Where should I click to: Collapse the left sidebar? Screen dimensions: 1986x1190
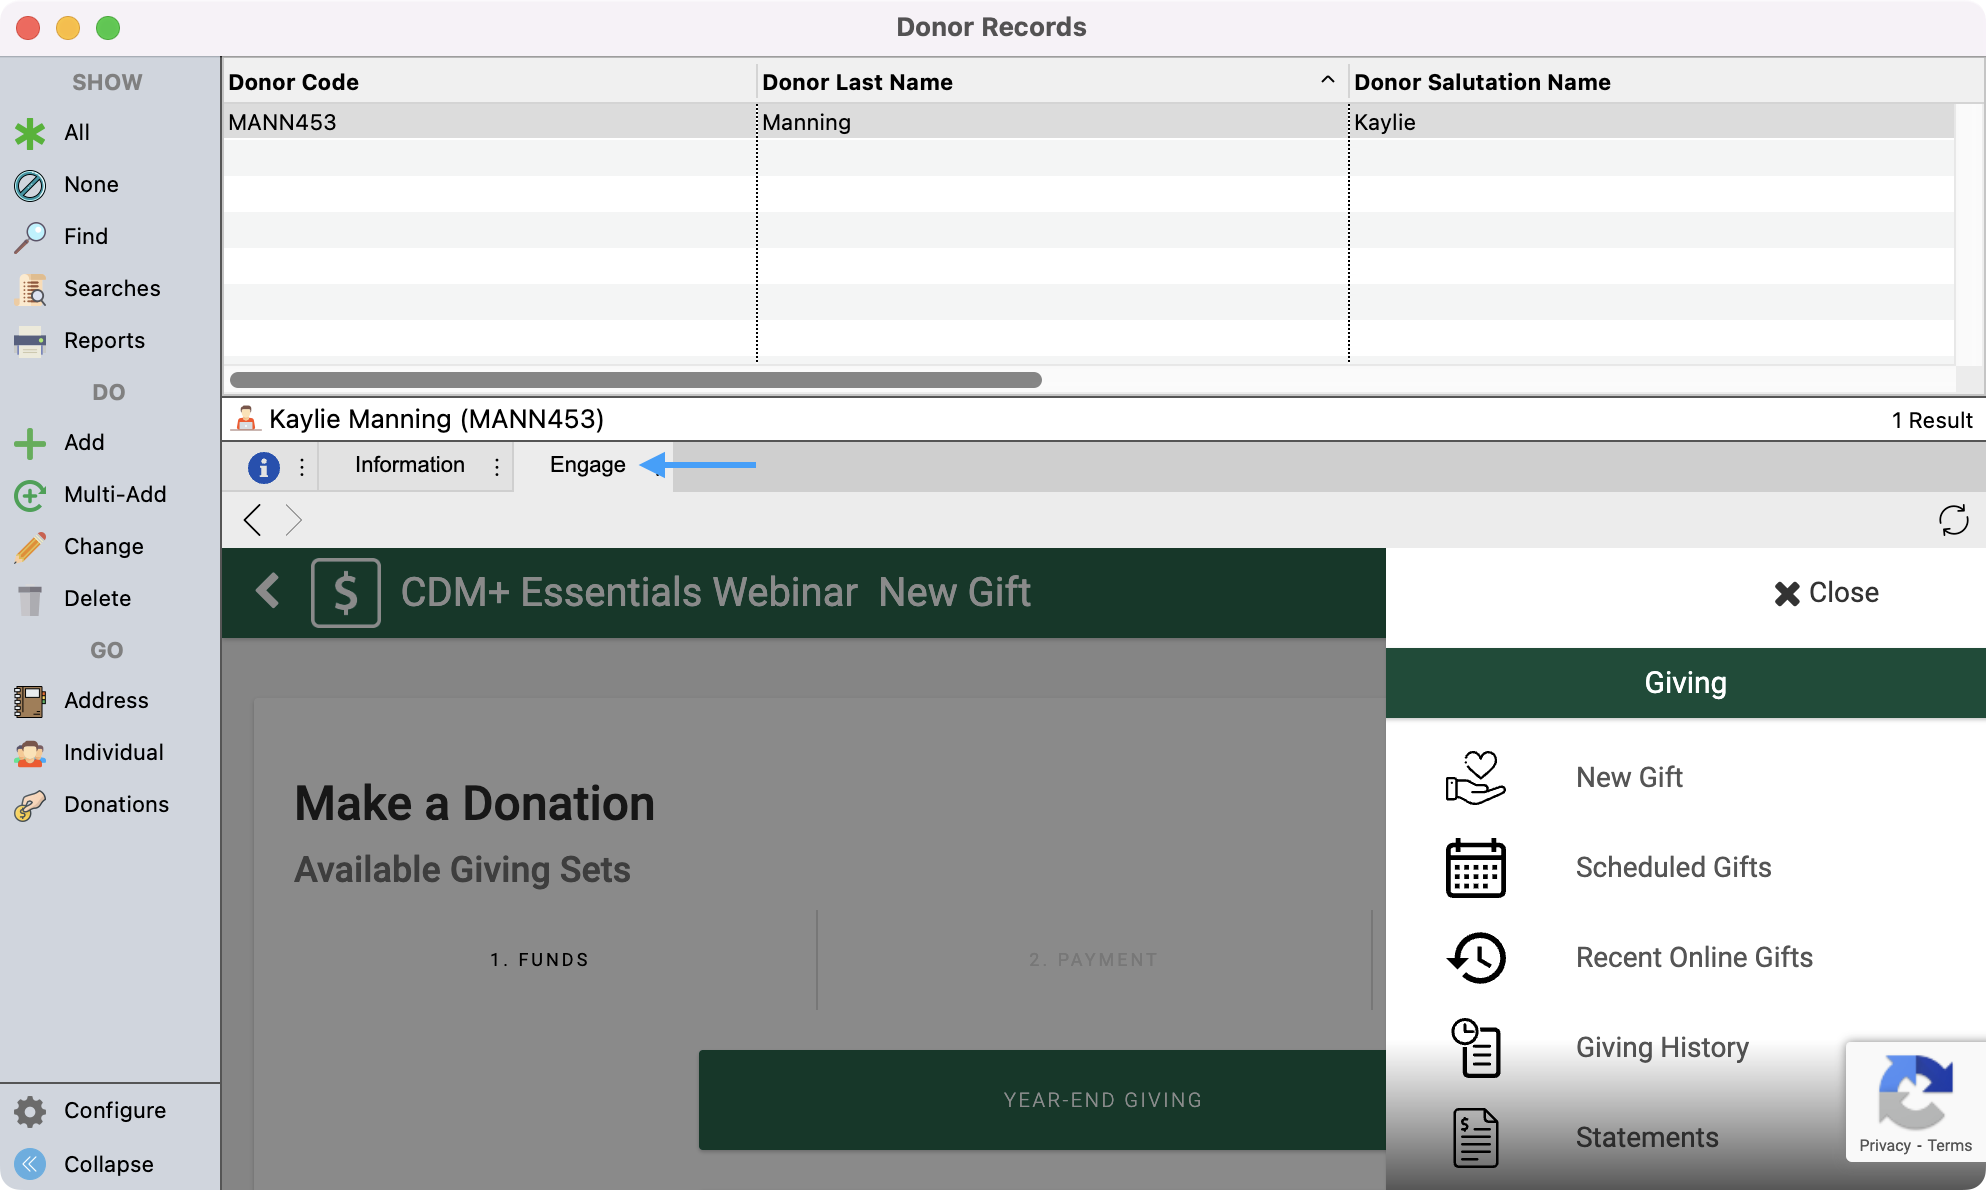coord(30,1164)
